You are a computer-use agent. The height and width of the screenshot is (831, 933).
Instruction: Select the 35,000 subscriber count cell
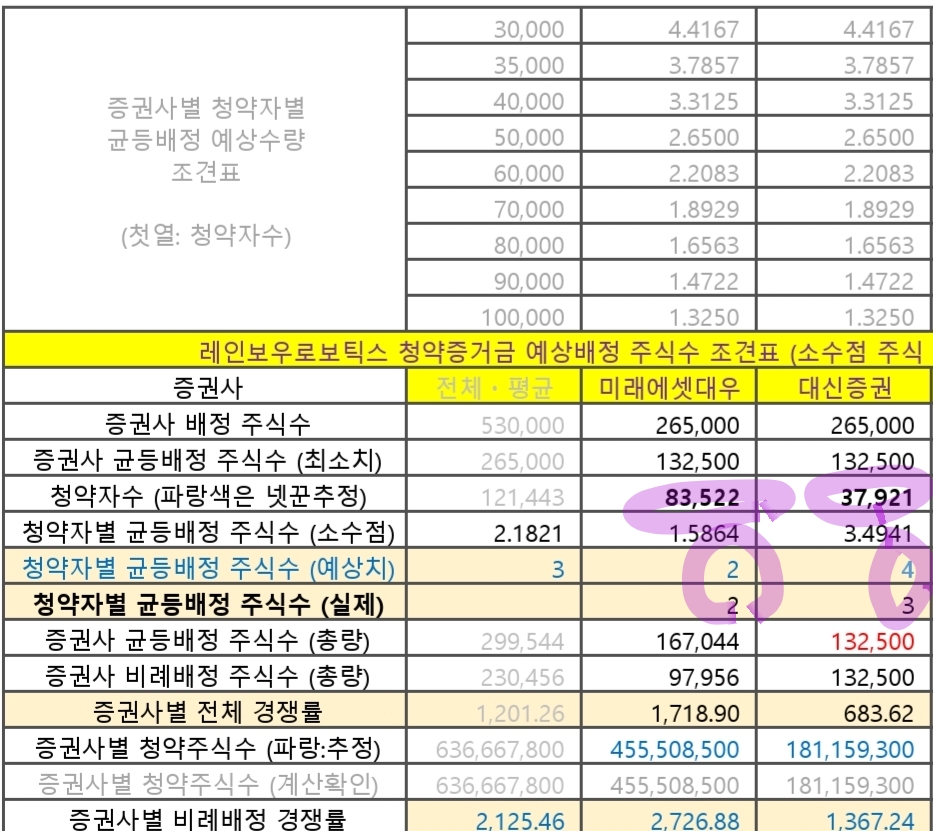(x=493, y=62)
